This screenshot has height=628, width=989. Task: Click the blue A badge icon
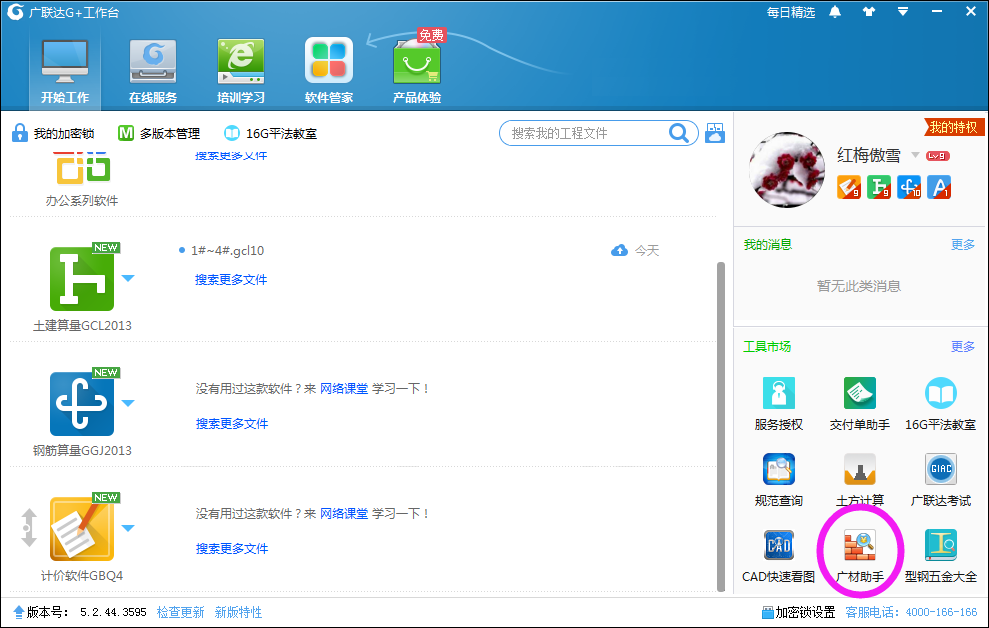tap(939, 187)
